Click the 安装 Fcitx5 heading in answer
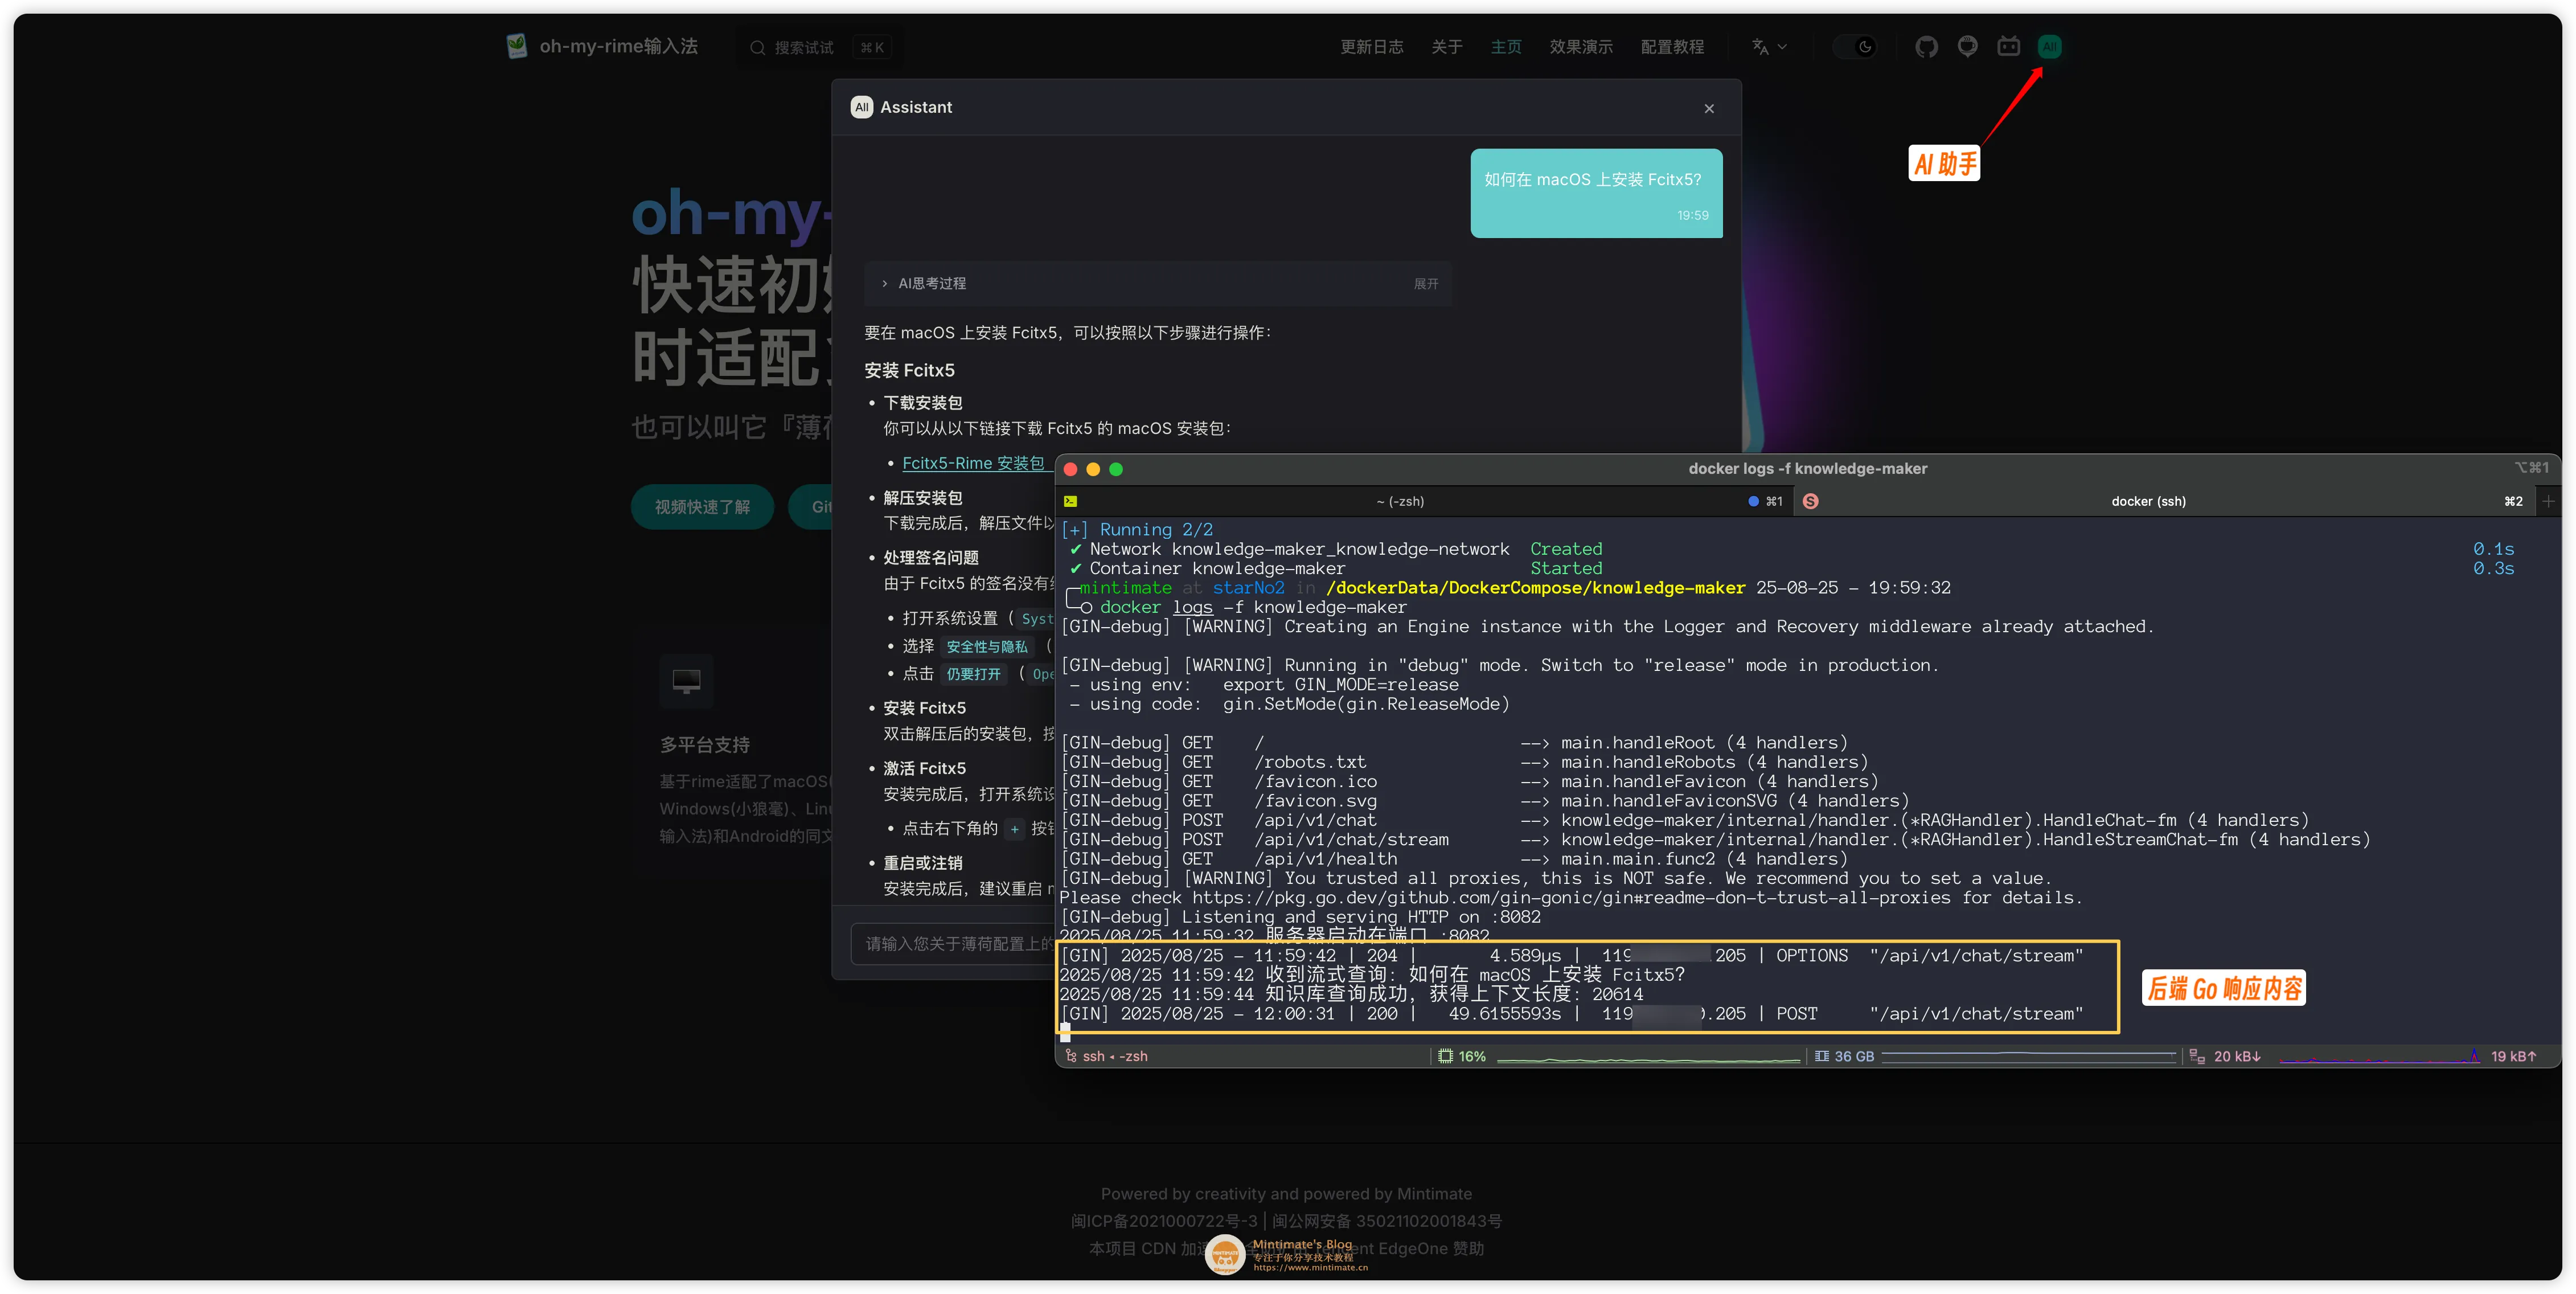 click(x=909, y=370)
